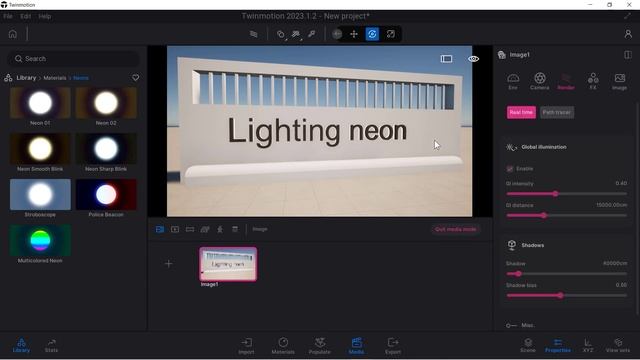The image size is (640, 360).
Task: Click Neons in the breadcrumb
Action: (x=81, y=78)
